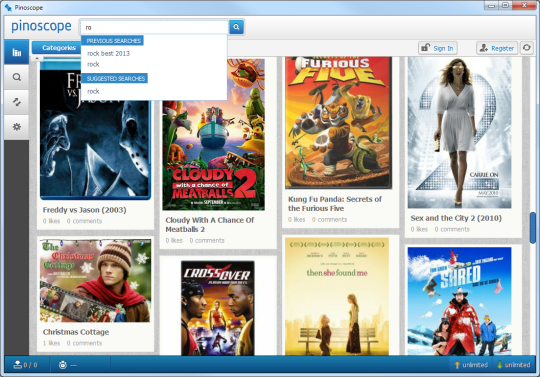Image resolution: width=540 pixels, height=377 pixels.
Task: Click '0 comments' under Kung Fu Panda
Action: [330, 219]
